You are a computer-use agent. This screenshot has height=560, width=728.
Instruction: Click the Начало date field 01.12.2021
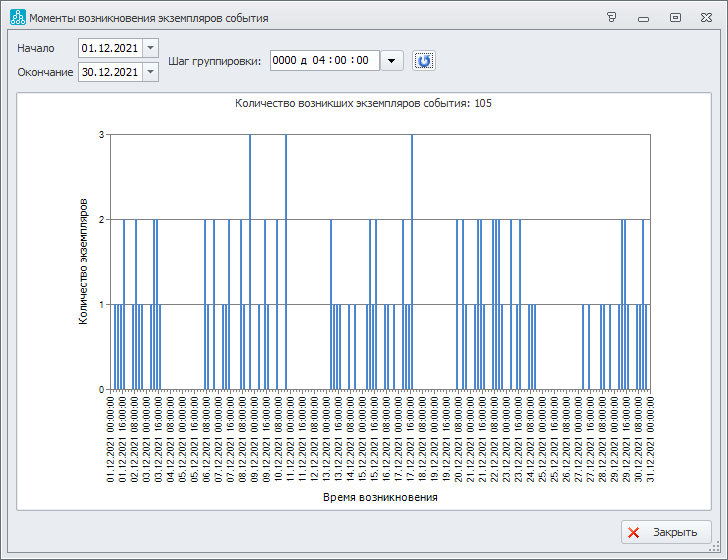109,48
